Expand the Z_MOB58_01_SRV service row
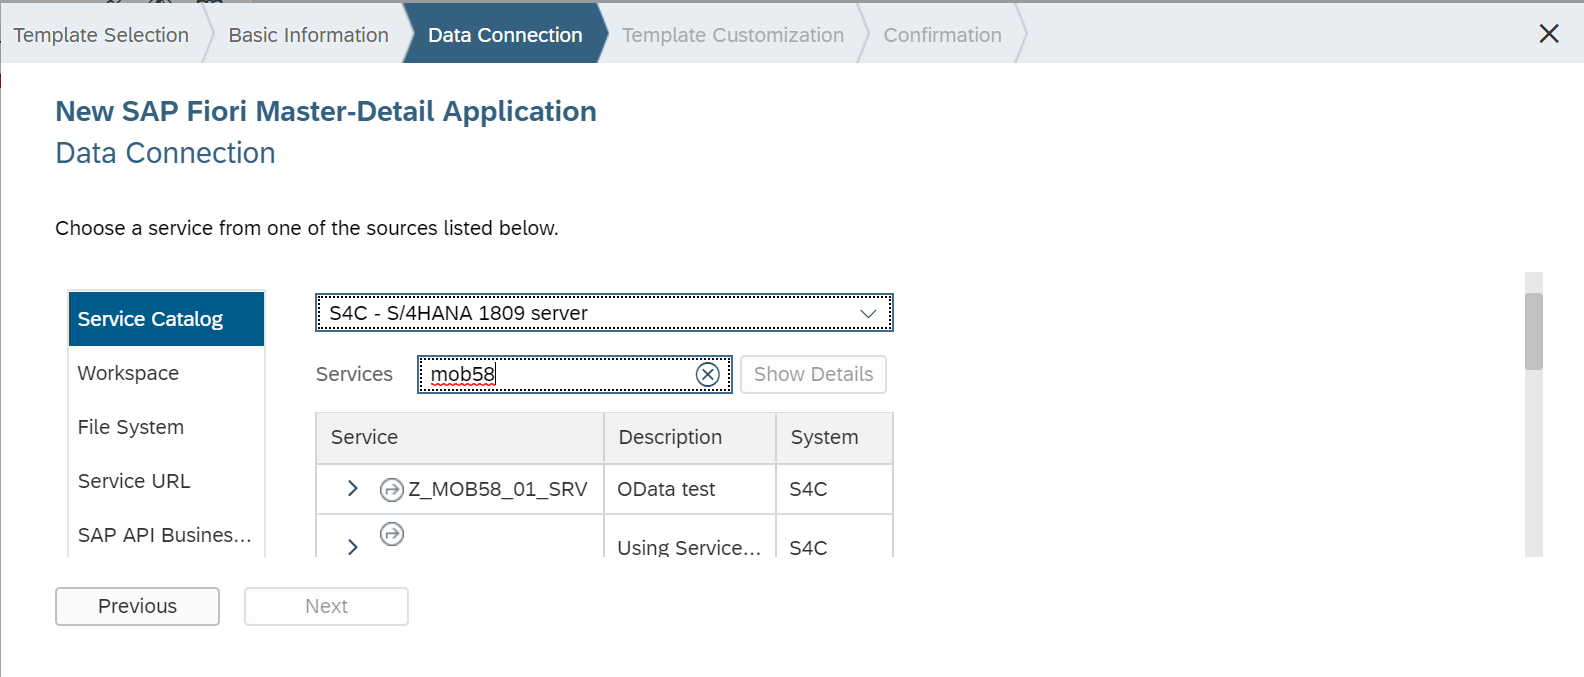The width and height of the screenshot is (1584, 677). click(352, 488)
